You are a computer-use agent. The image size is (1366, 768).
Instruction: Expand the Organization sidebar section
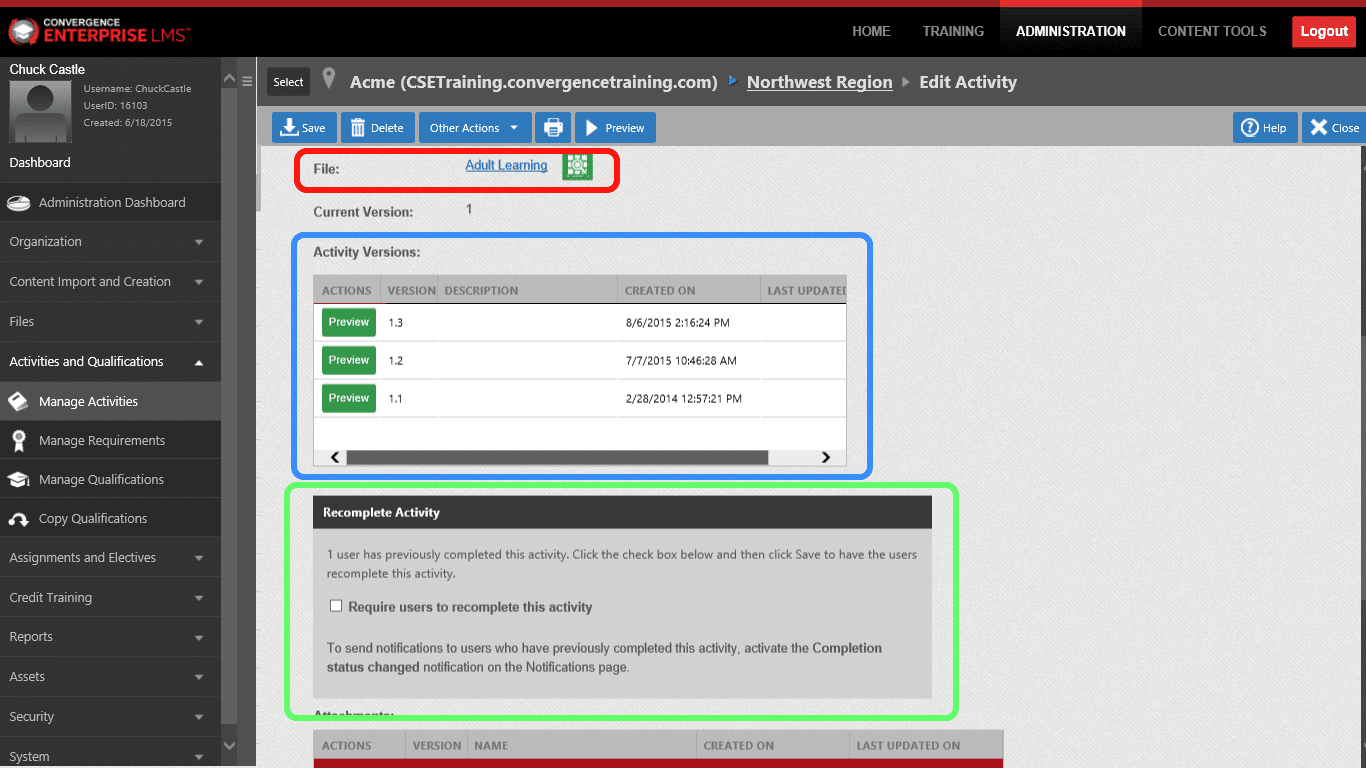[110, 242]
